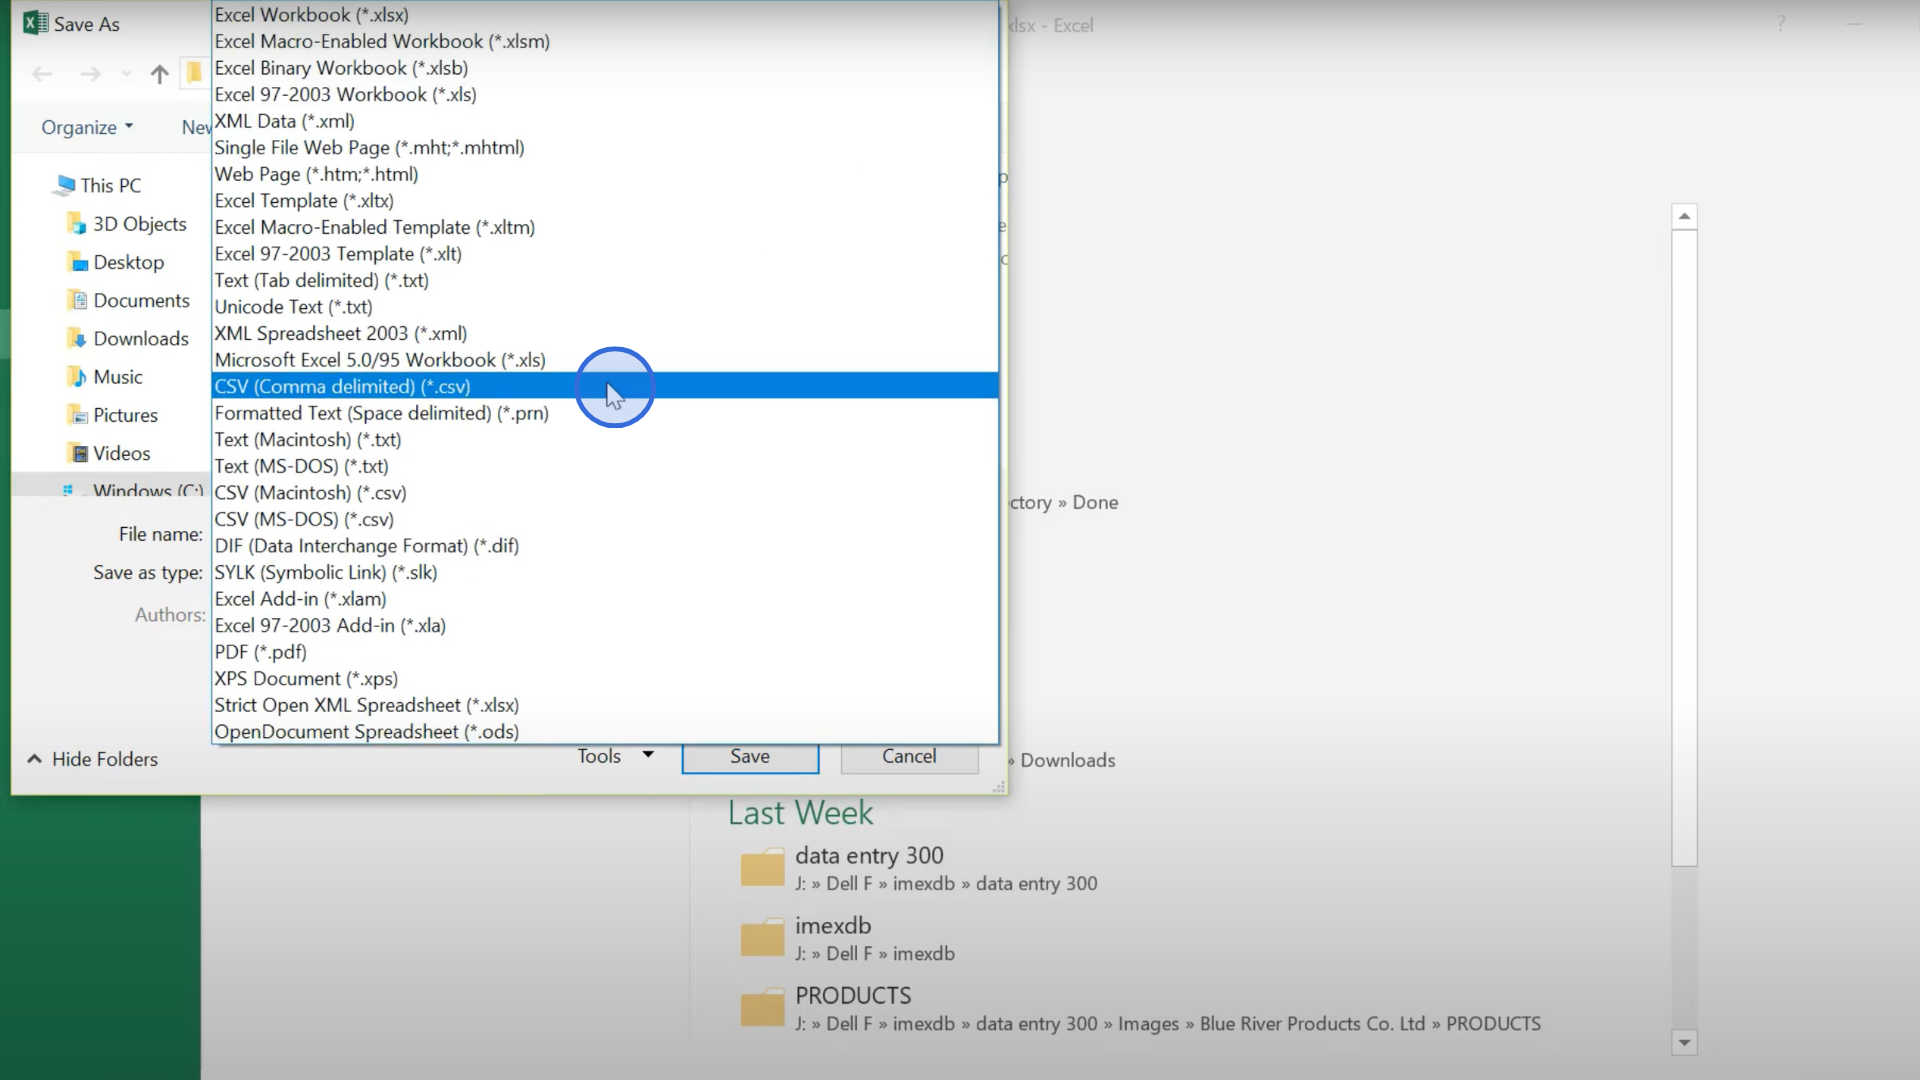Screen dimensions: 1920x1080
Task: Click the Desktop folder icon
Action: tap(77, 262)
